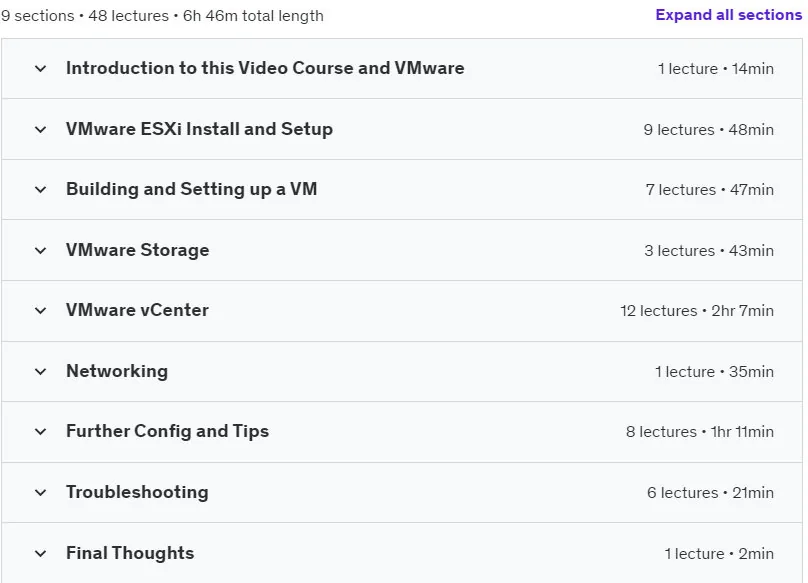Click the Expand all sections link
Screen dimensions: 808x583
pyautogui.click(x=729, y=15)
